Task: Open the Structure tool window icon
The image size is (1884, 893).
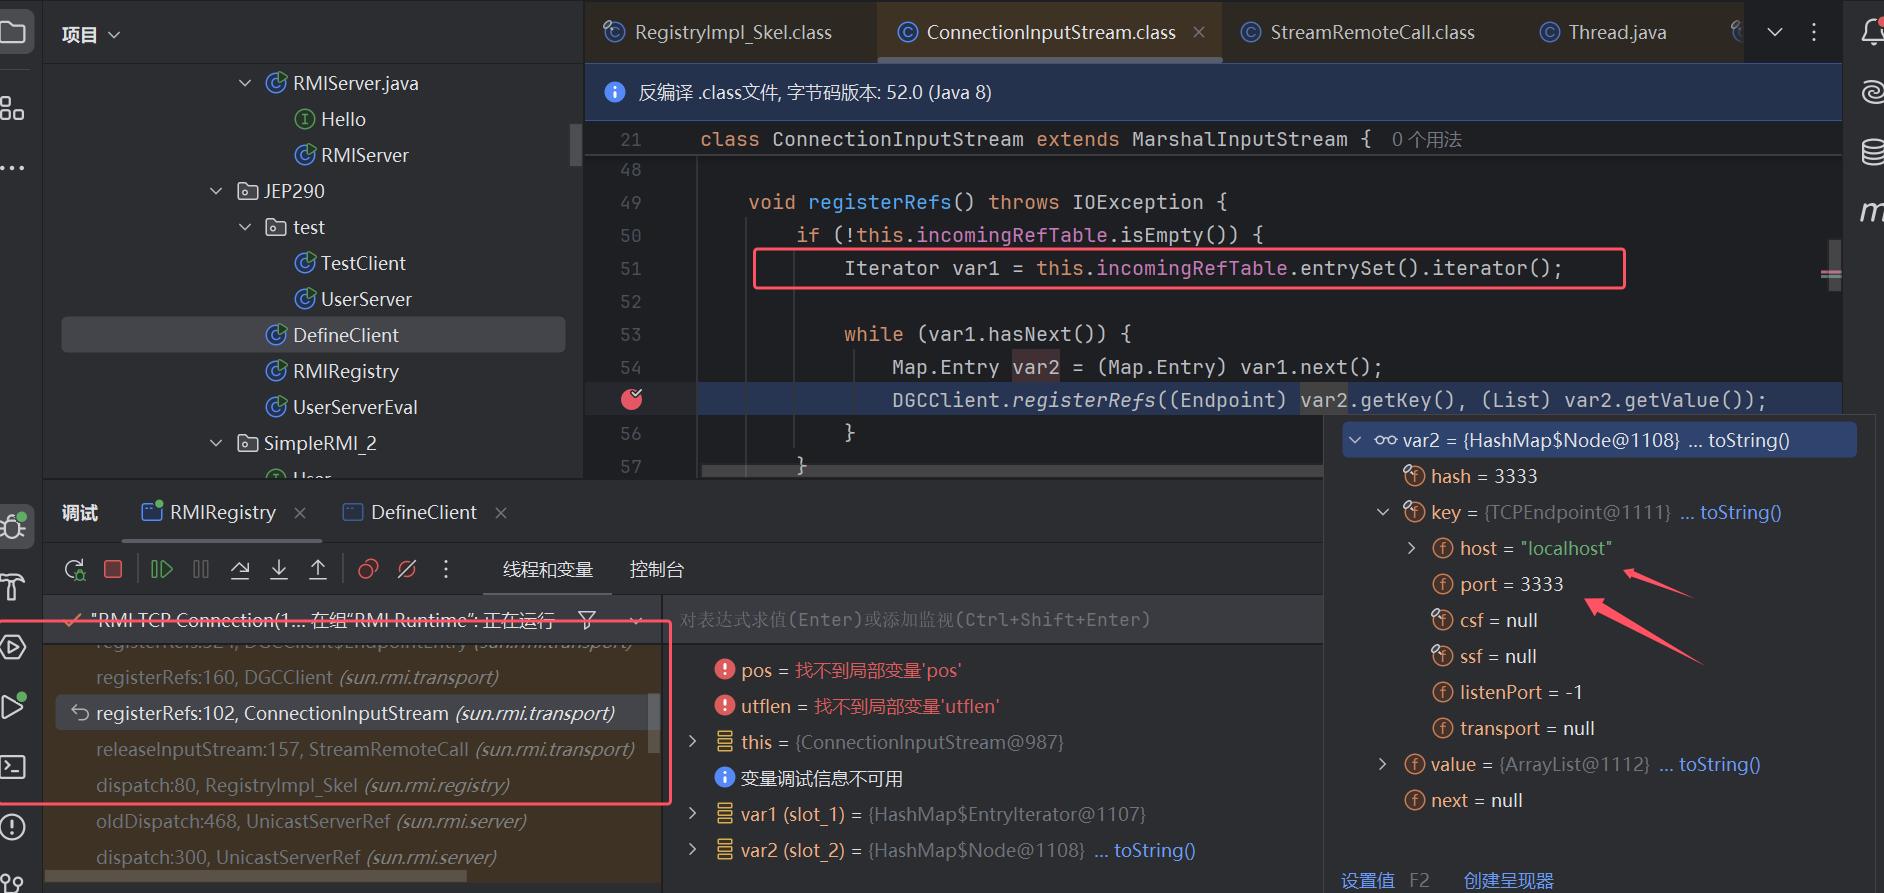Action: coord(12,108)
